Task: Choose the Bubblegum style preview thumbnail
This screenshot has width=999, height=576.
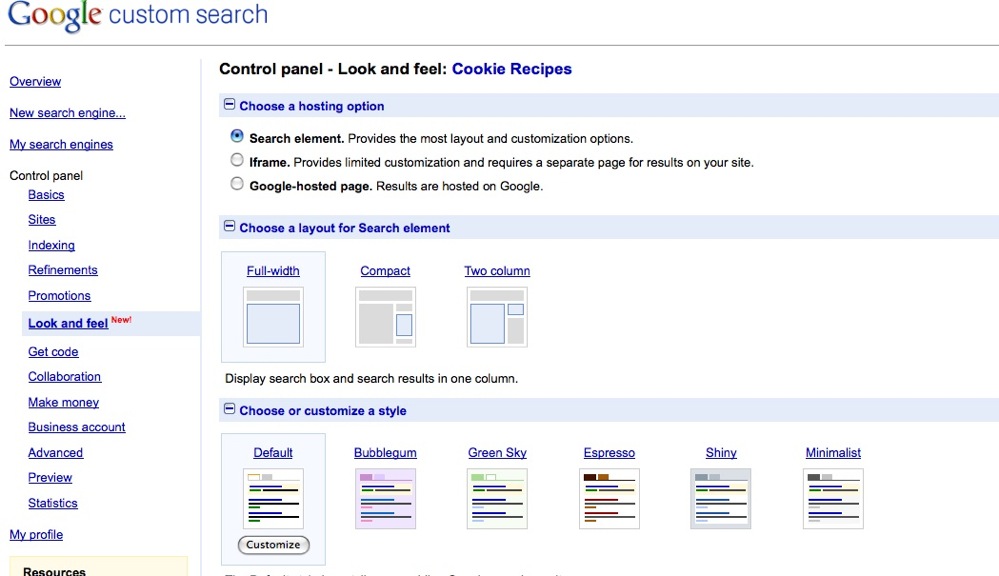Action: pos(385,498)
